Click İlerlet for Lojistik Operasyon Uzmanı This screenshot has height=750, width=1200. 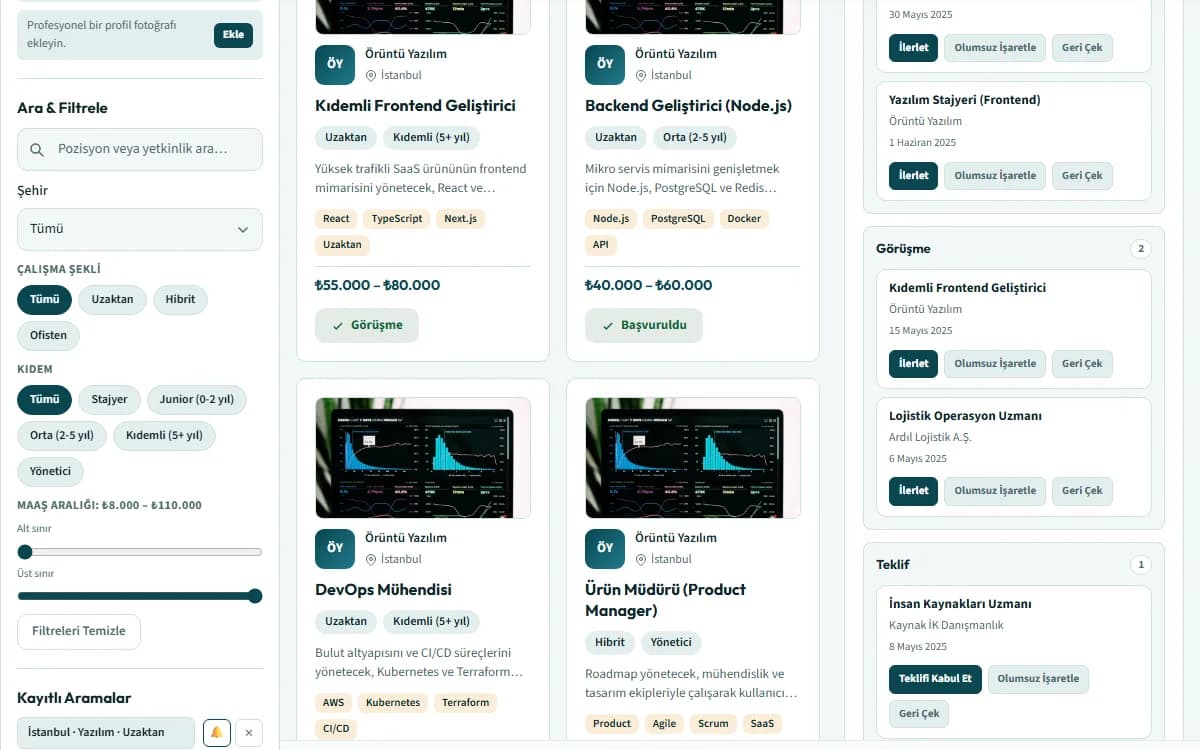point(913,491)
